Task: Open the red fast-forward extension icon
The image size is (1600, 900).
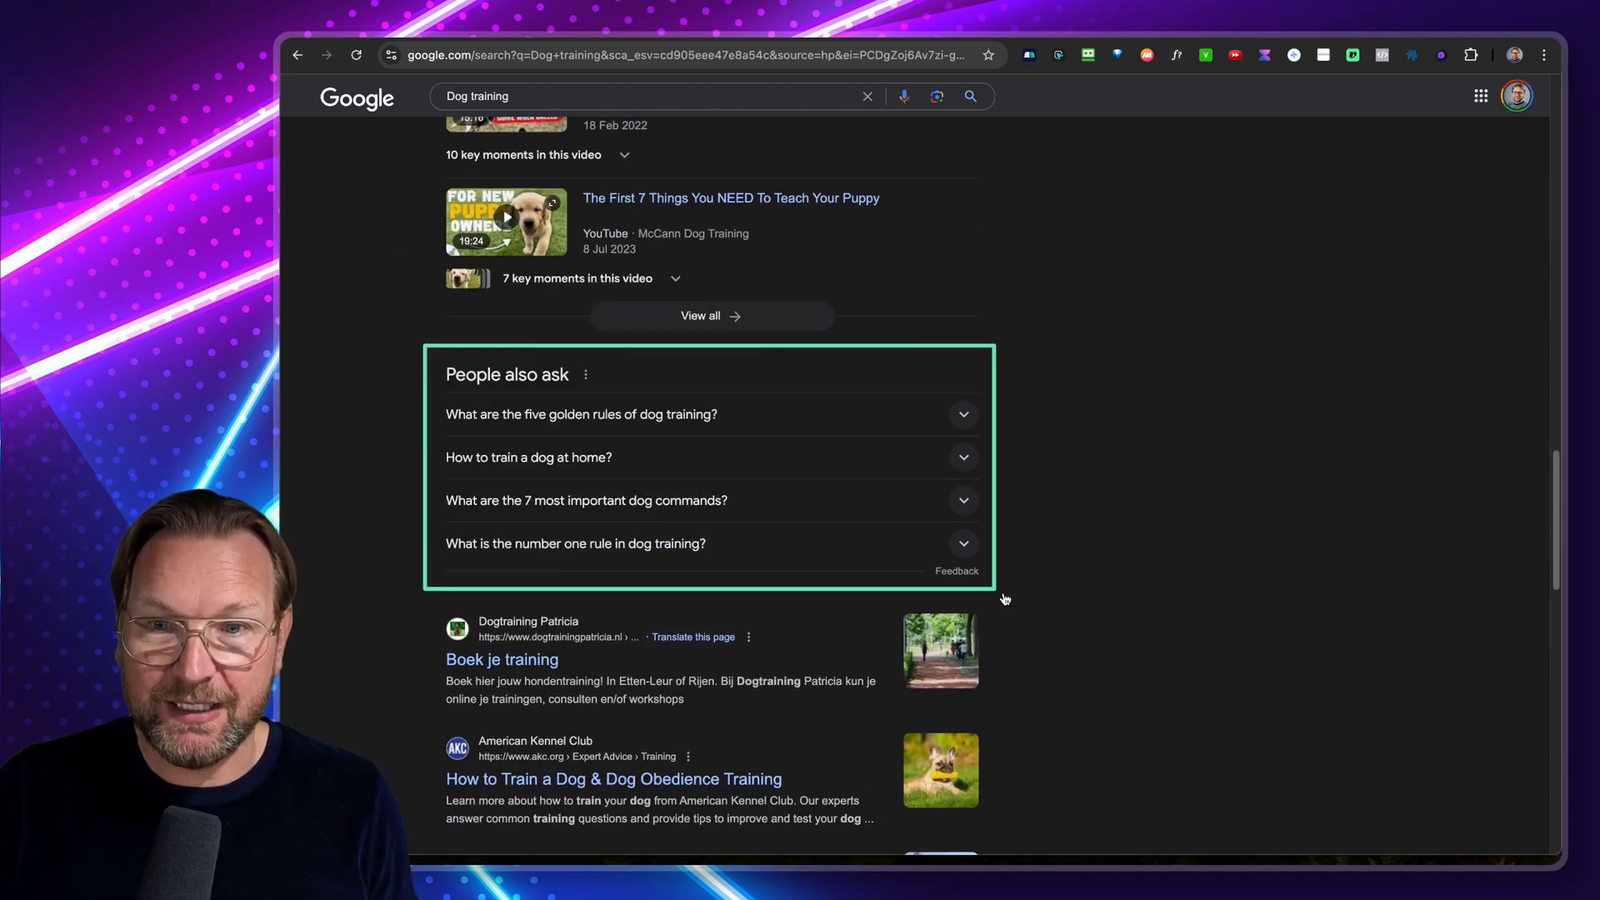Action: pyautogui.click(x=1235, y=55)
